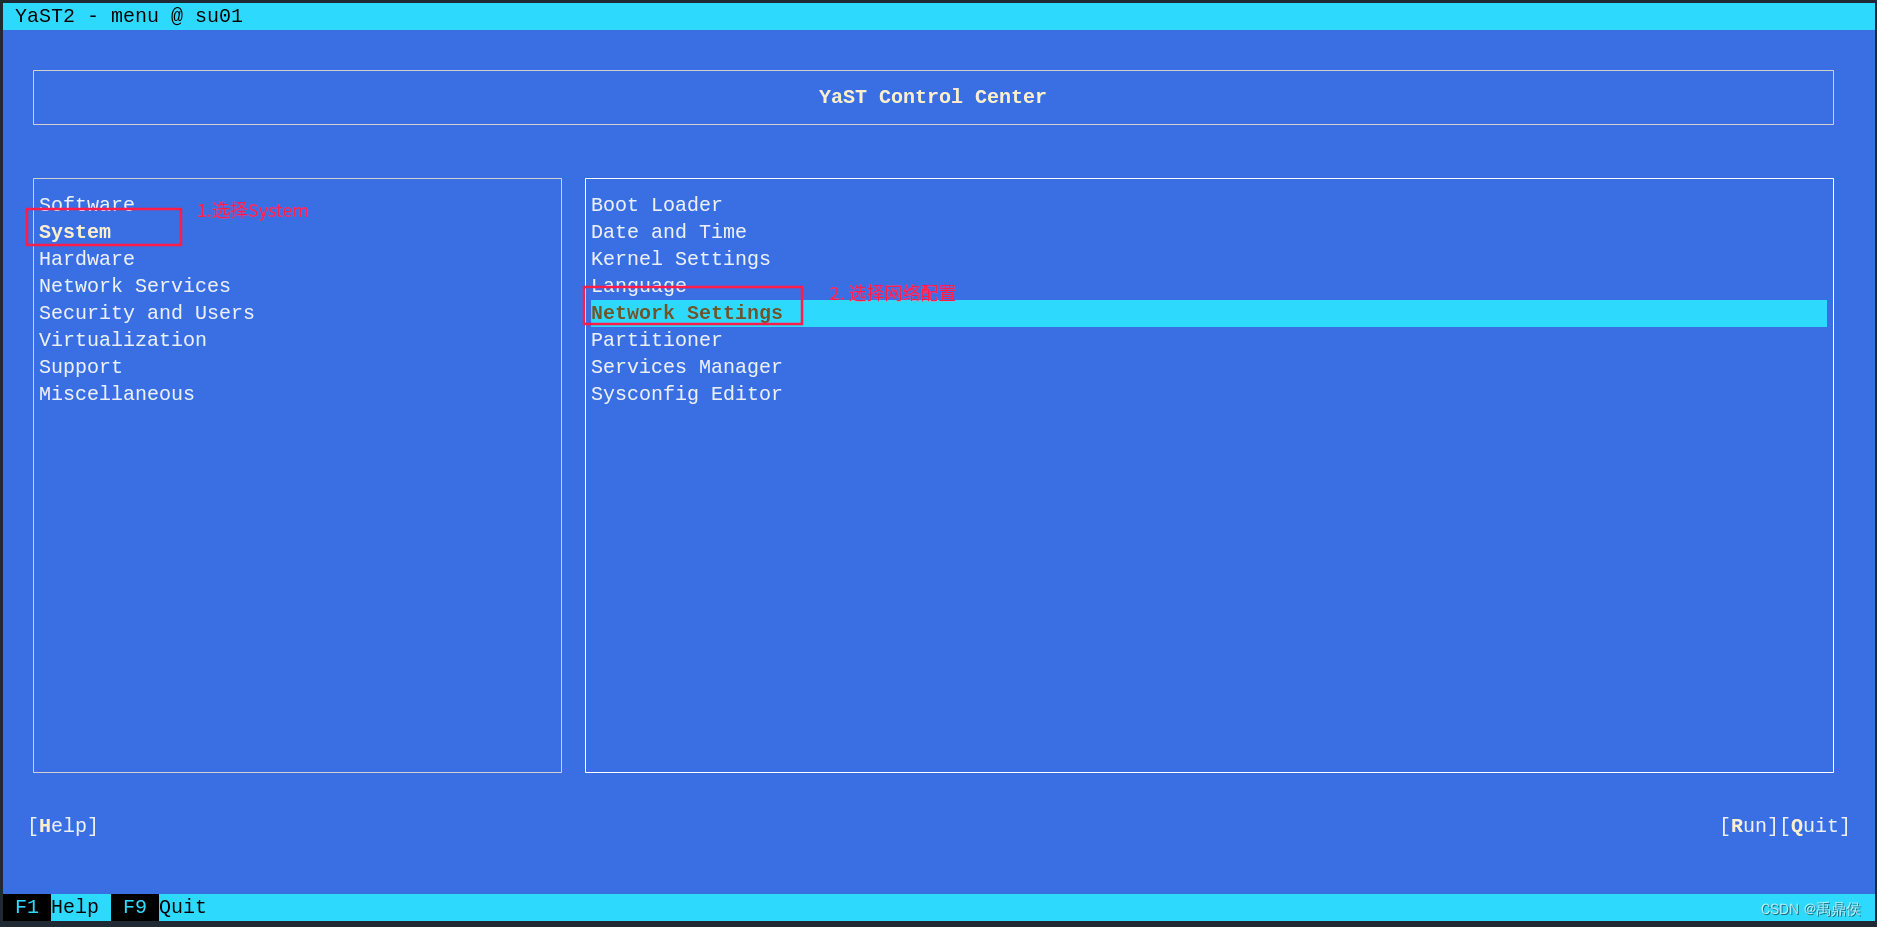This screenshot has width=1877, height=927.
Task: Select Sysconfig Editor module
Action: 687,394
